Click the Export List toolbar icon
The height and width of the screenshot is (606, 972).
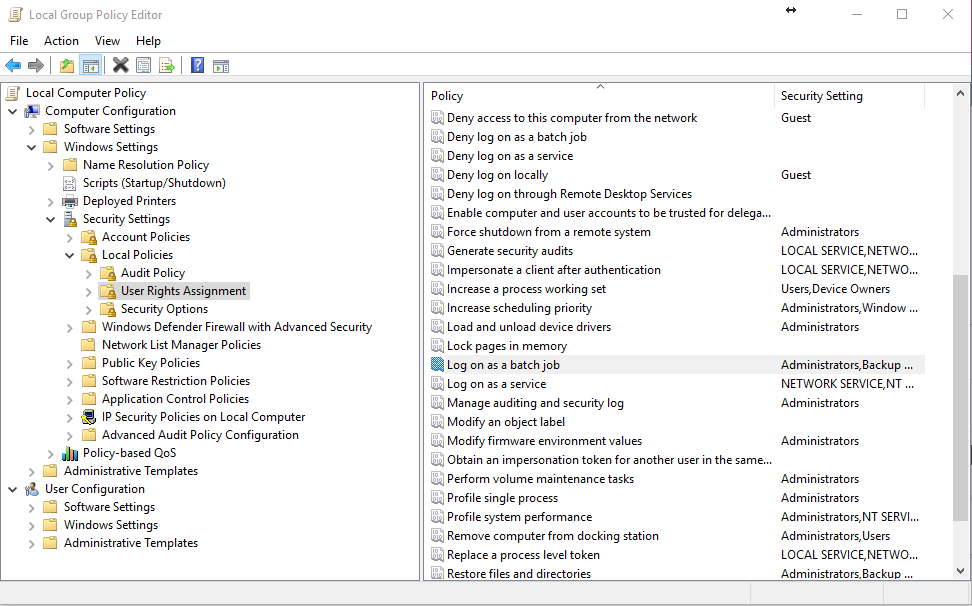point(167,65)
